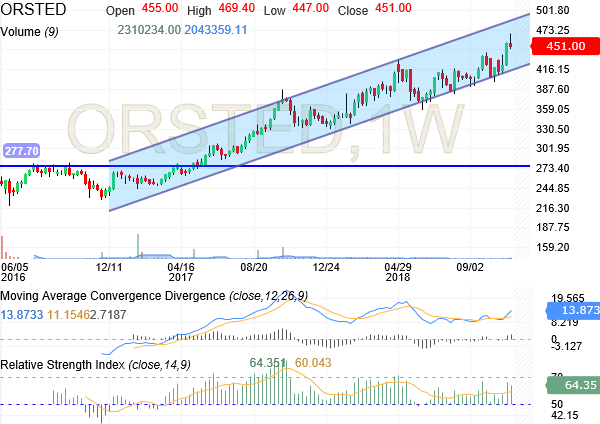The width and height of the screenshot is (600, 424).
Task: Click the 244.85 price axis label
Action: 553,188
